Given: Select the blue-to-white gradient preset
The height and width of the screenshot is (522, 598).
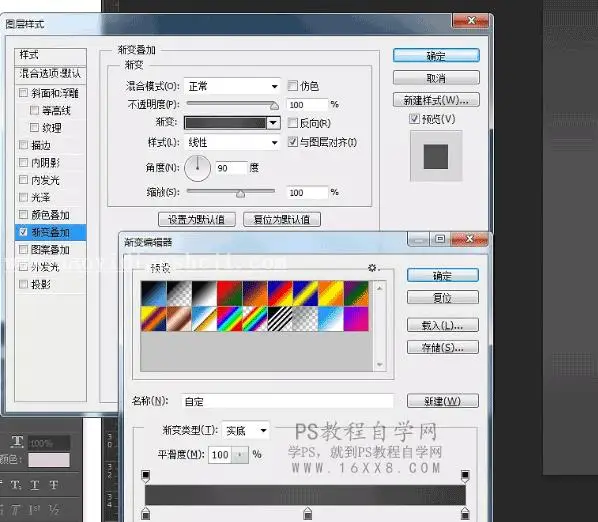Looking at the screenshot, I should tap(331, 319).
